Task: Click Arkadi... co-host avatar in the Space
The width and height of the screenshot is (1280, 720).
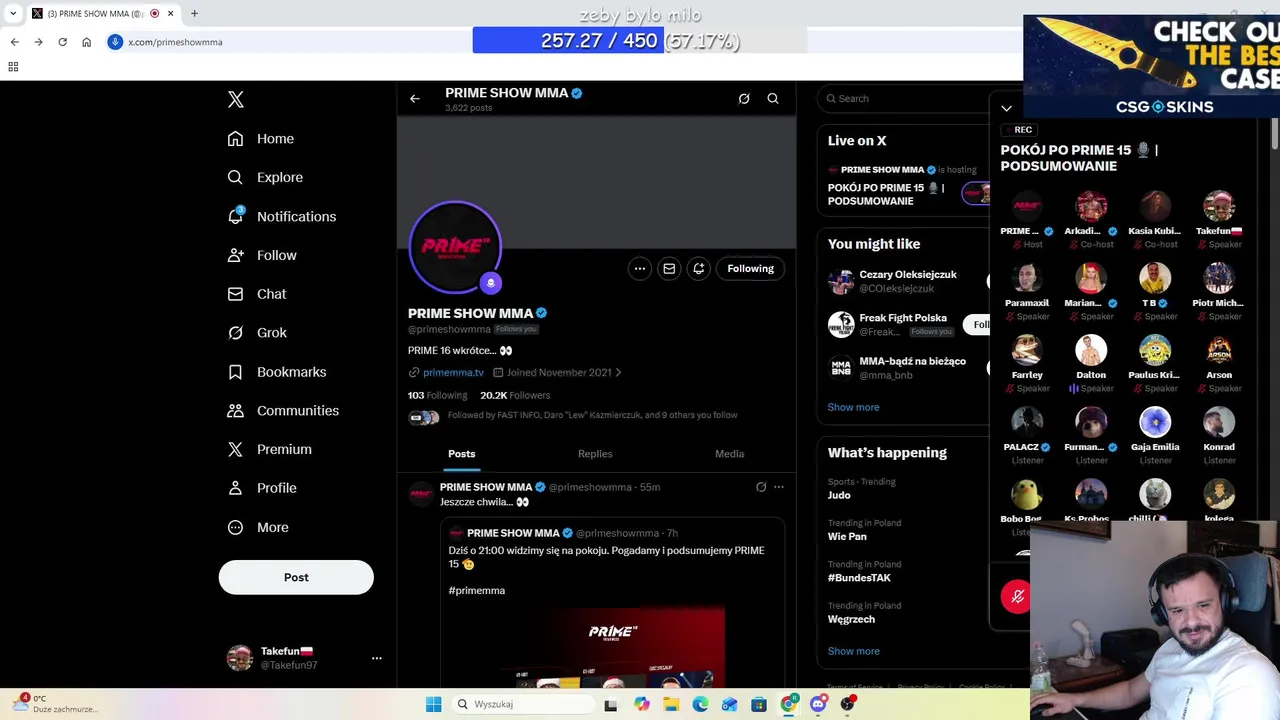Action: point(1091,206)
